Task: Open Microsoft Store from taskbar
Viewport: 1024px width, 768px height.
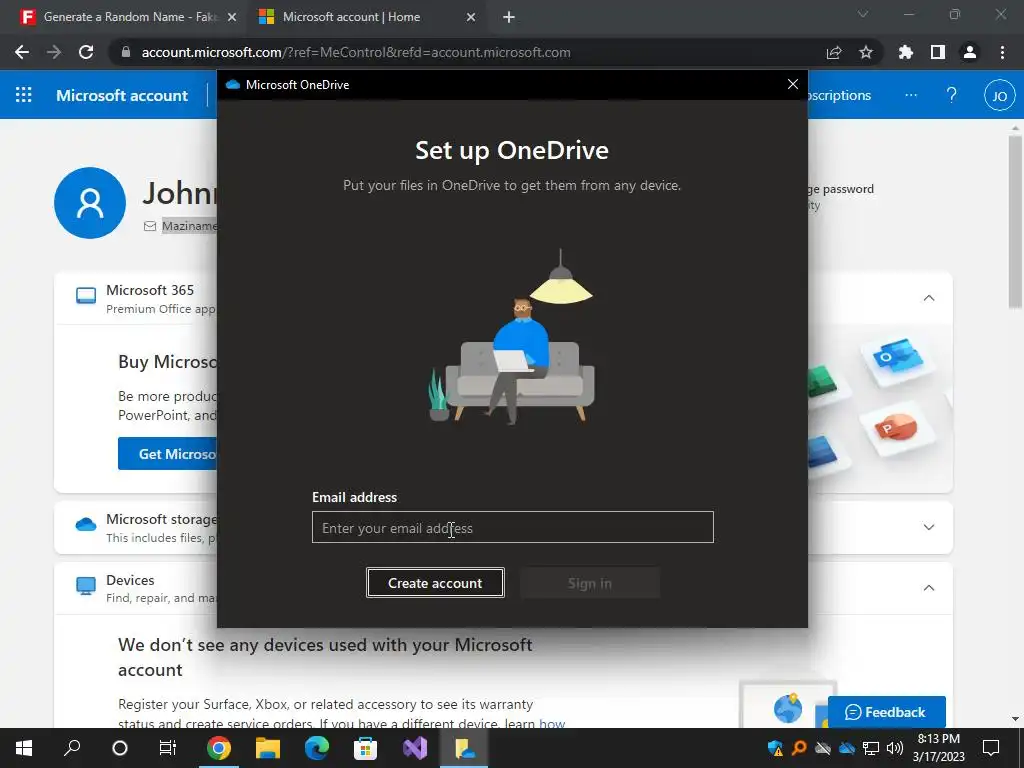Action: pyautogui.click(x=365, y=748)
